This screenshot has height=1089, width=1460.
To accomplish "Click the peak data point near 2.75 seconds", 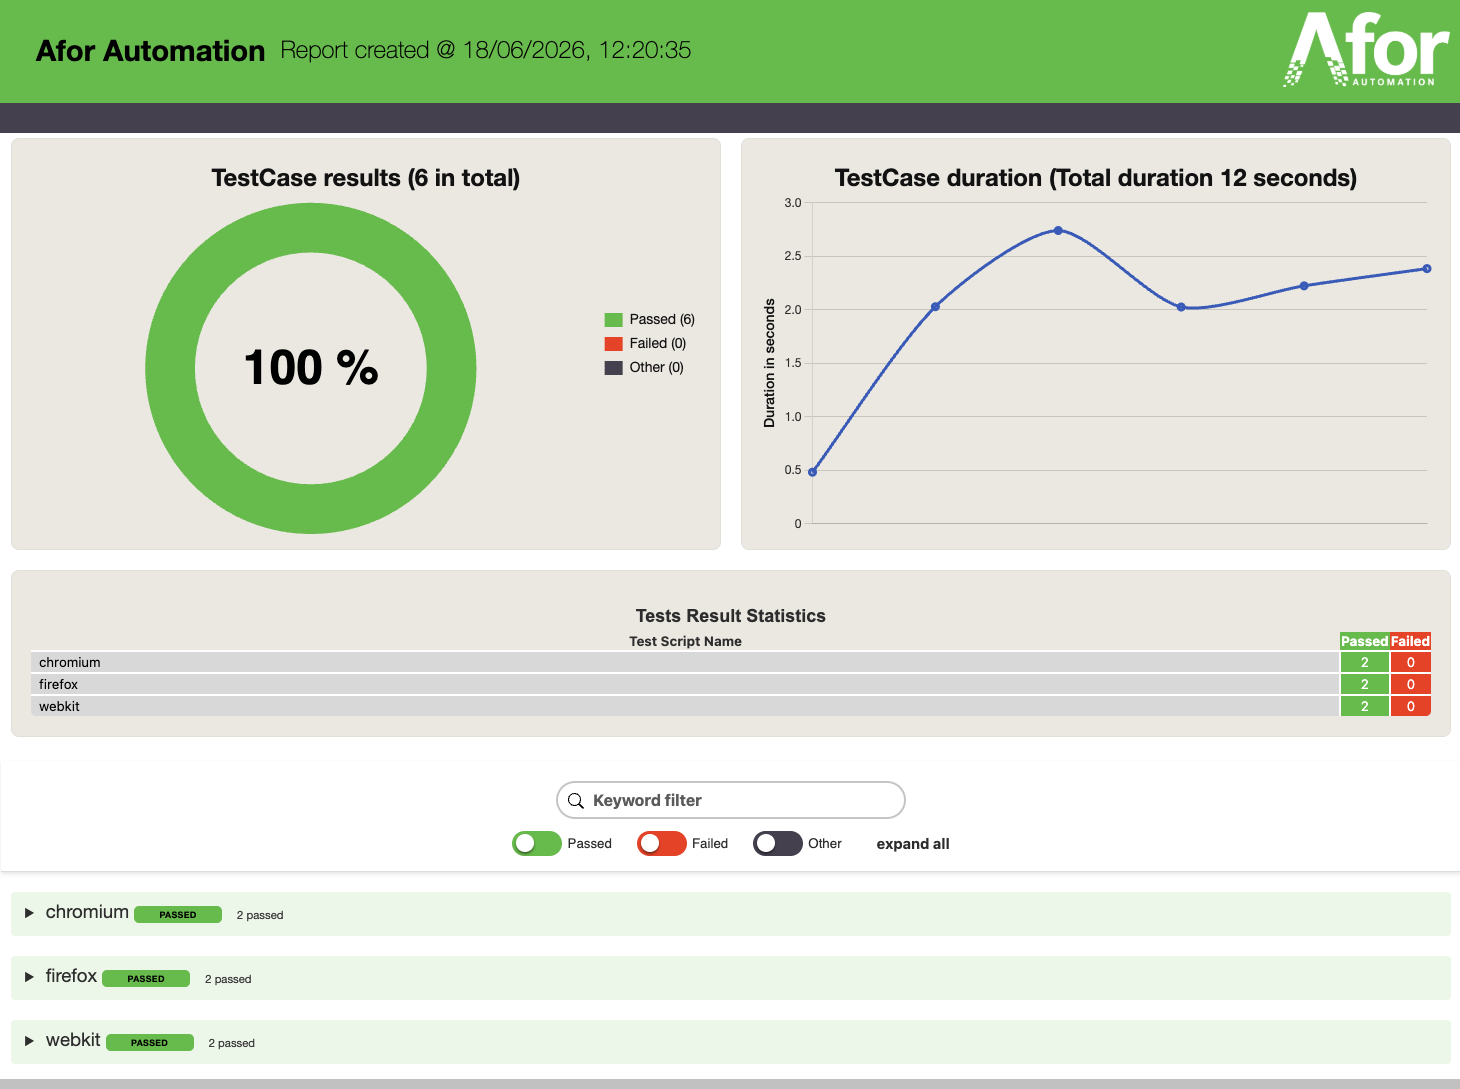I will click(x=1058, y=231).
